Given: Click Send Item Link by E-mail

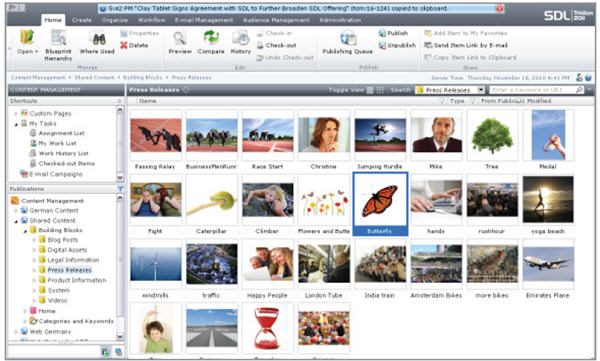Looking at the screenshot, I should [x=466, y=45].
